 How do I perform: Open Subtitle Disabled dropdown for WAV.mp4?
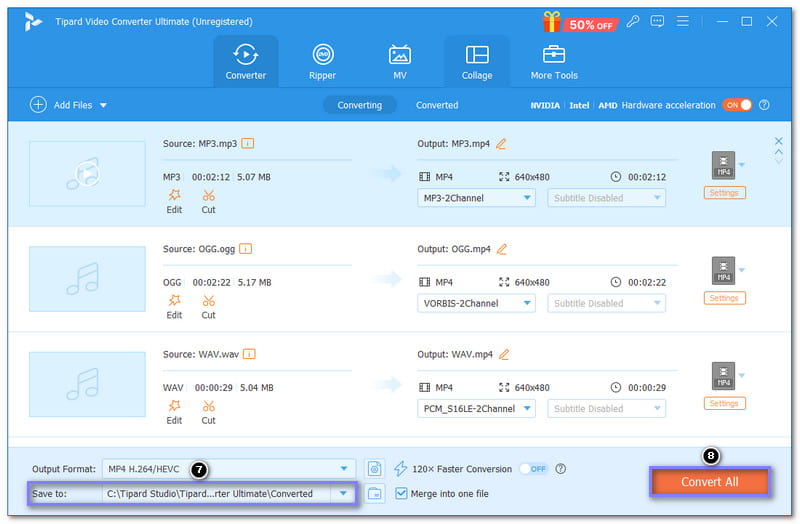pyautogui.click(x=606, y=409)
